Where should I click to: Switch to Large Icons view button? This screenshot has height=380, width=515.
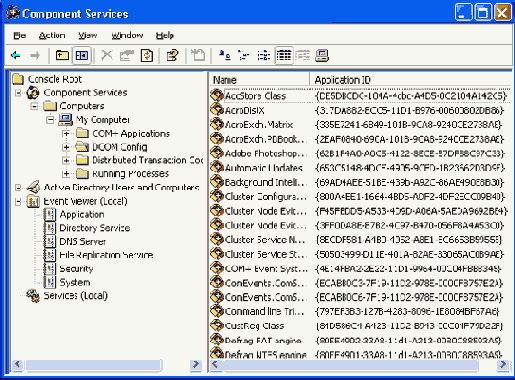coord(225,55)
